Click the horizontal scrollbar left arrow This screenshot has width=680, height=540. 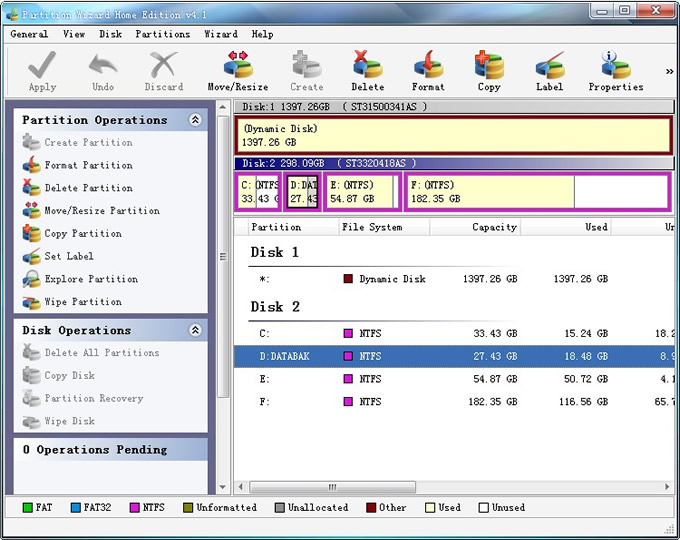point(241,487)
